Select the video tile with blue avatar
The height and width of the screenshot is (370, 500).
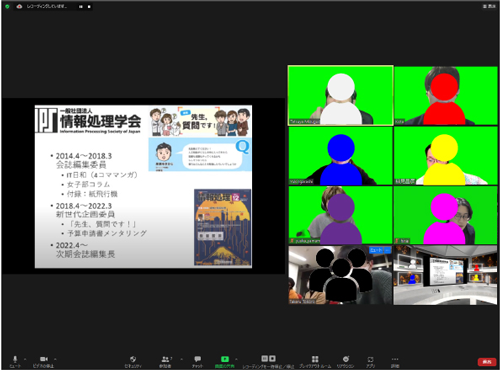[340, 156]
